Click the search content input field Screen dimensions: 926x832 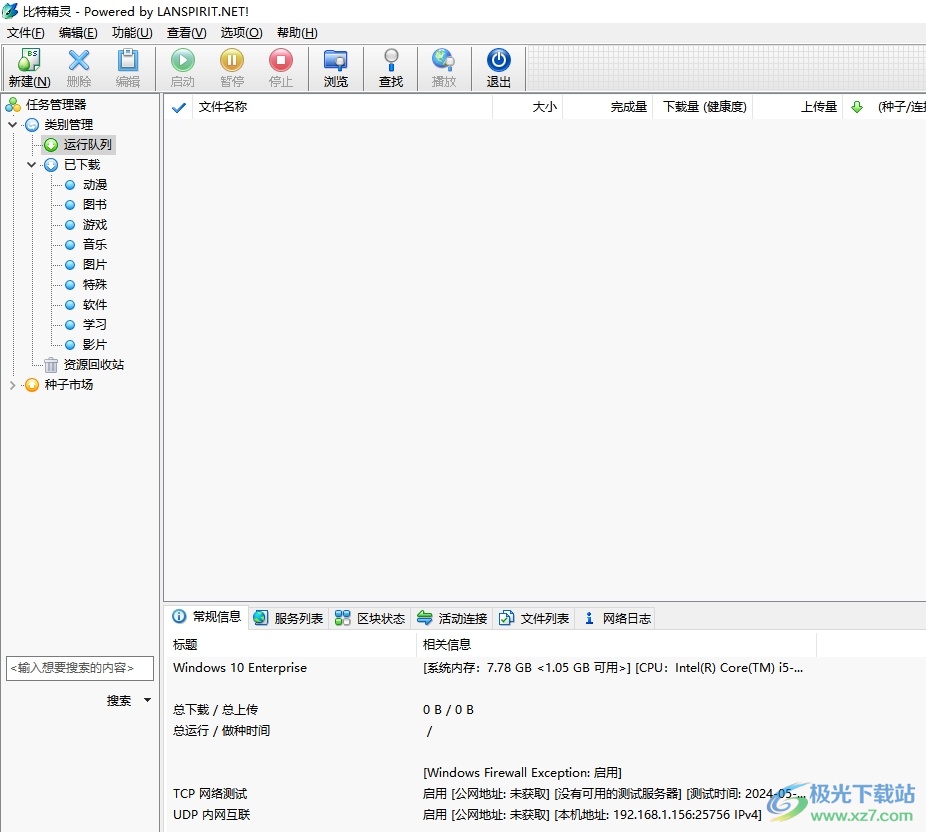[80, 668]
